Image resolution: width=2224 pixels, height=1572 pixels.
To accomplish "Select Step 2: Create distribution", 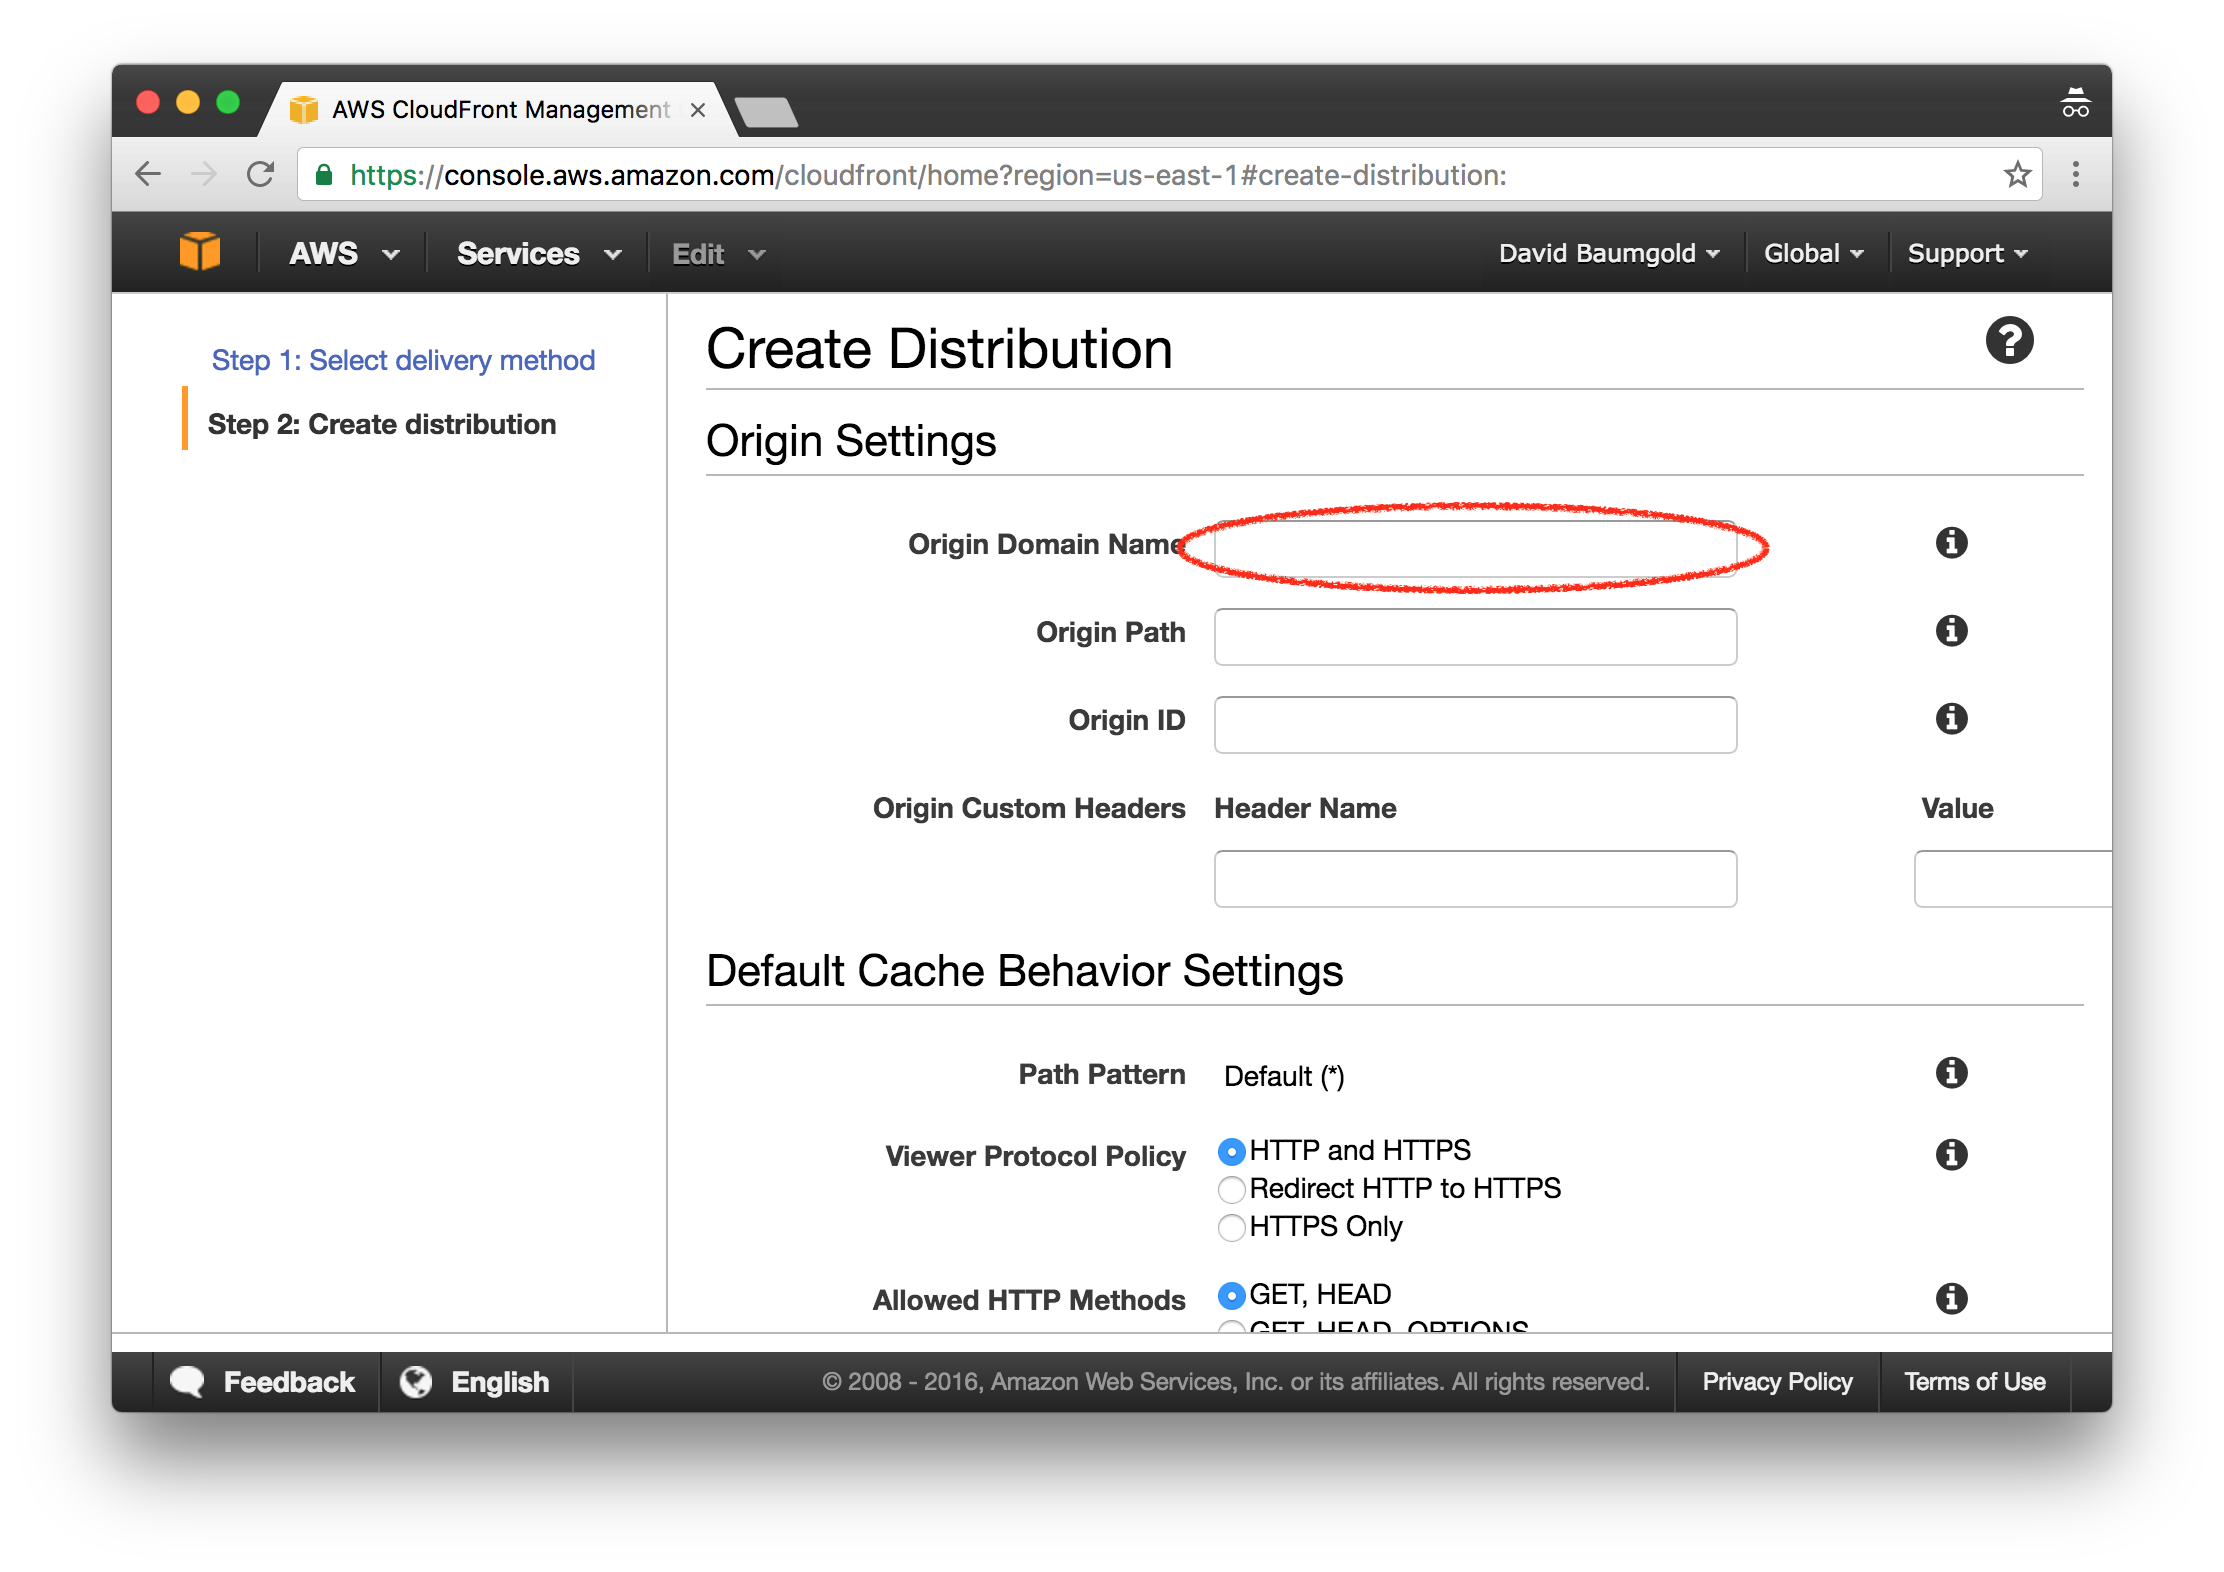I will coord(381,424).
